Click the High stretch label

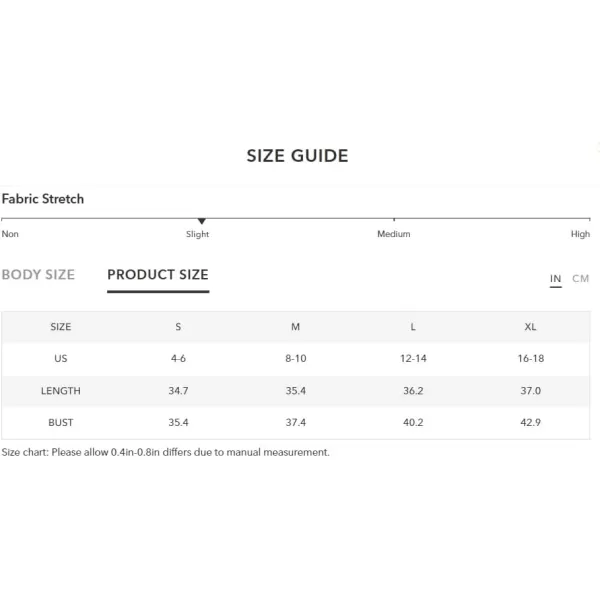580,234
